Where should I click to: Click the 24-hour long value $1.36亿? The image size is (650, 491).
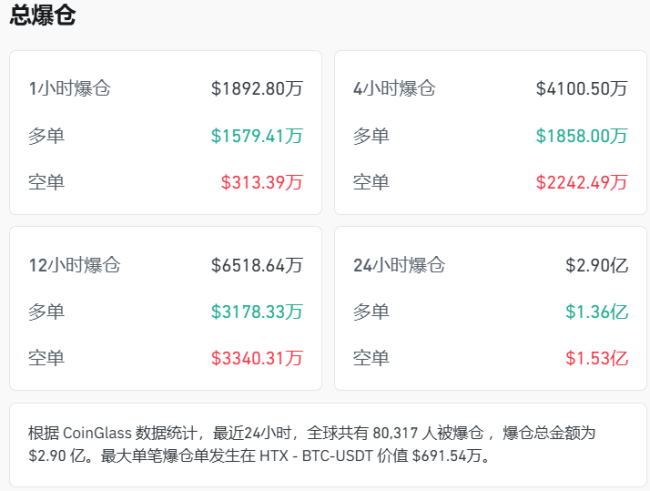(597, 311)
